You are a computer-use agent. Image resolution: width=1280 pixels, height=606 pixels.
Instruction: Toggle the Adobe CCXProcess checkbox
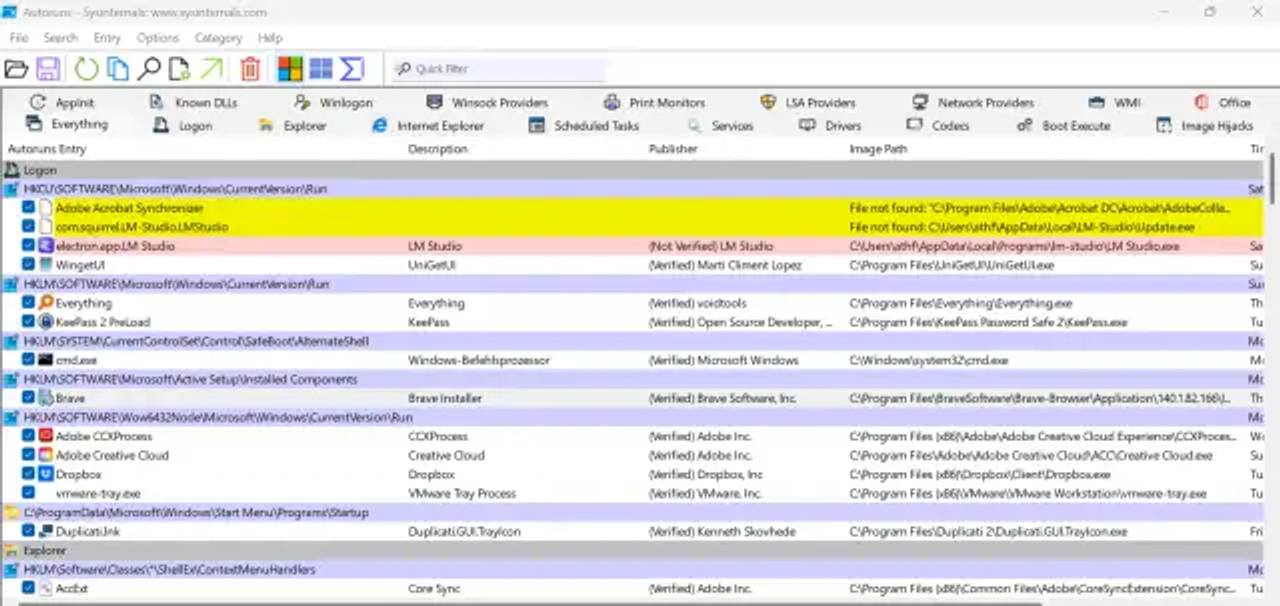click(28, 436)
